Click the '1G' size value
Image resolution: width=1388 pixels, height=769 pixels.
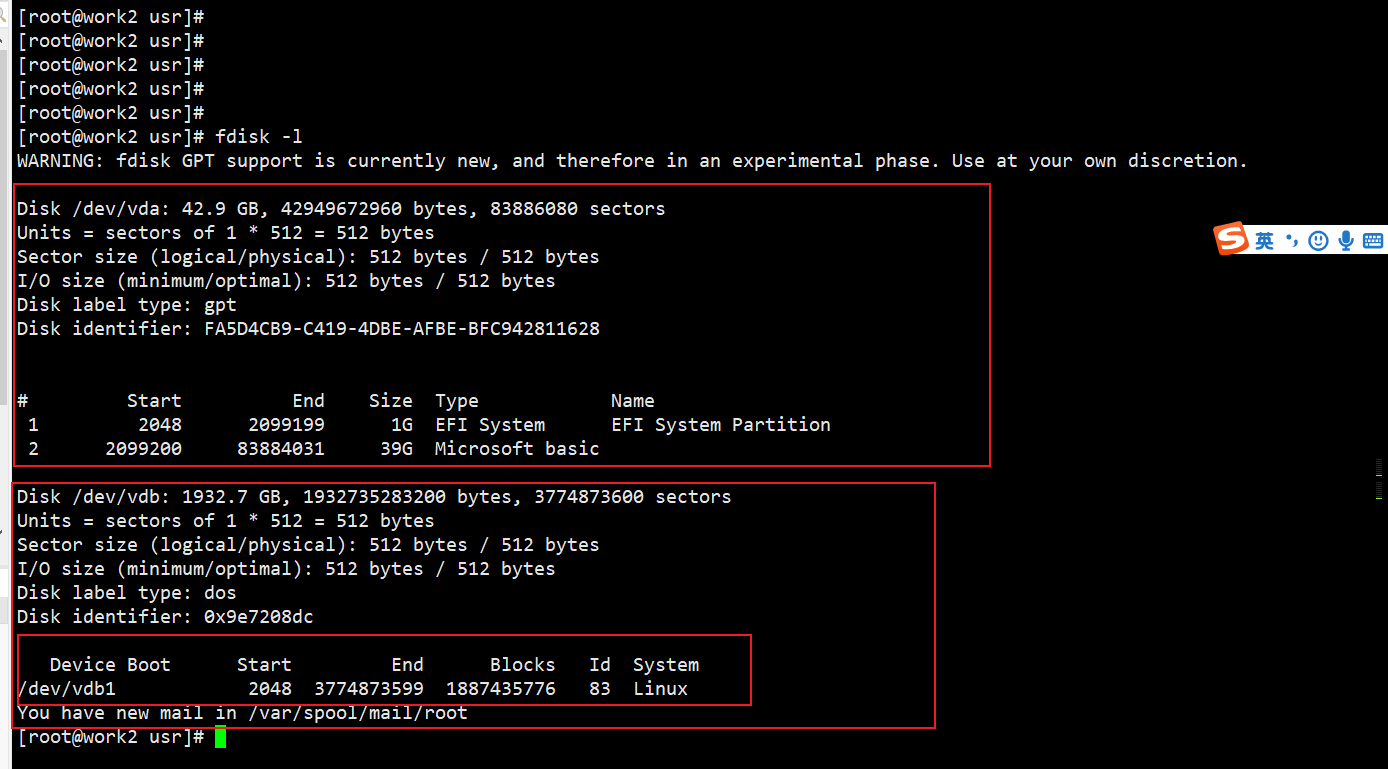click(x=402, y=425)
